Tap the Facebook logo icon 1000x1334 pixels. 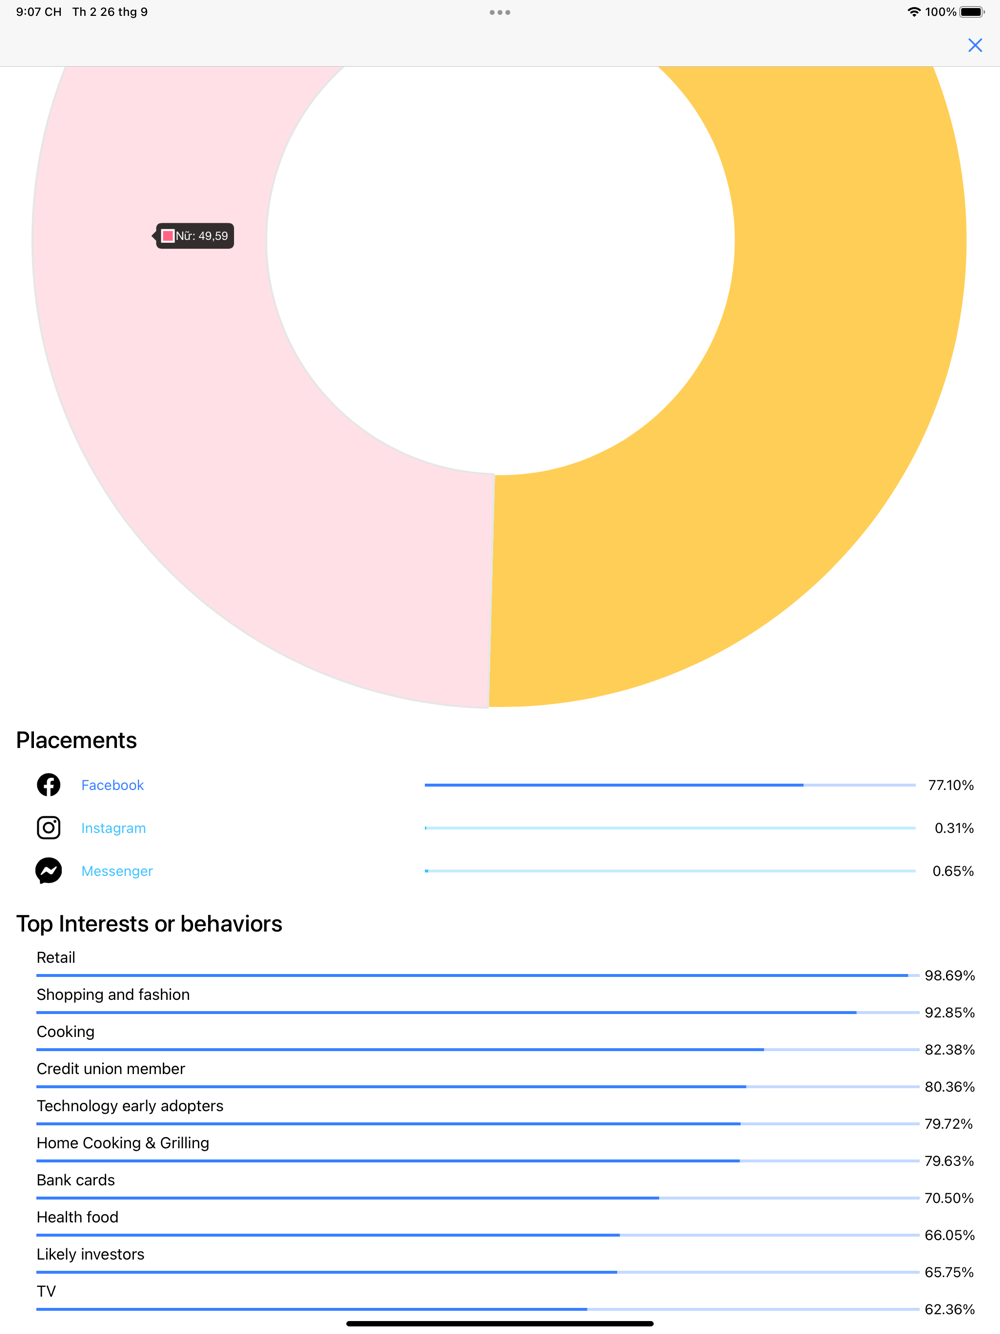(48, 785)
